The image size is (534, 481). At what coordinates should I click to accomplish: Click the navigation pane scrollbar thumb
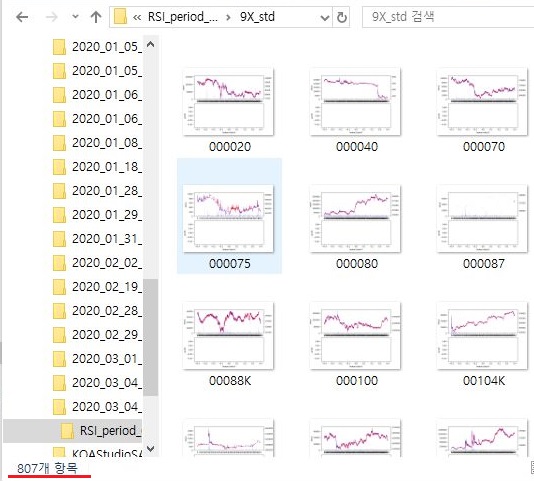click(150, 337)
